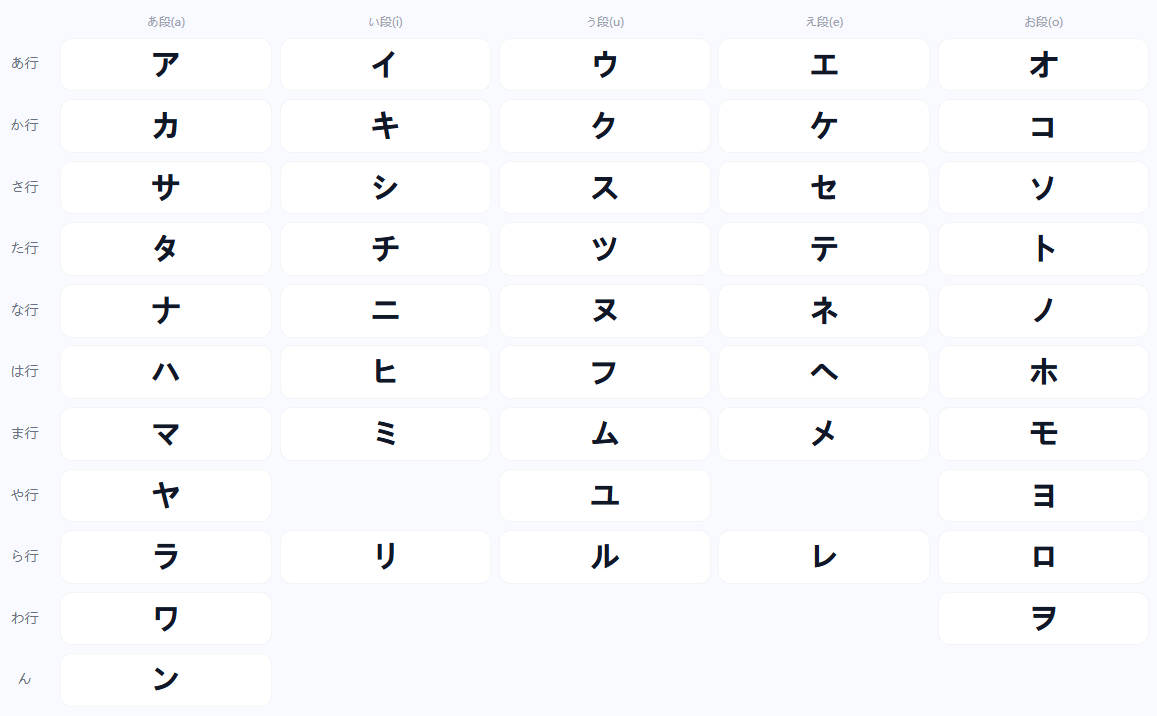This screenshot has height=716, width=1157.
Task: Open the ウ katakana card
Action: pos(605,64)
